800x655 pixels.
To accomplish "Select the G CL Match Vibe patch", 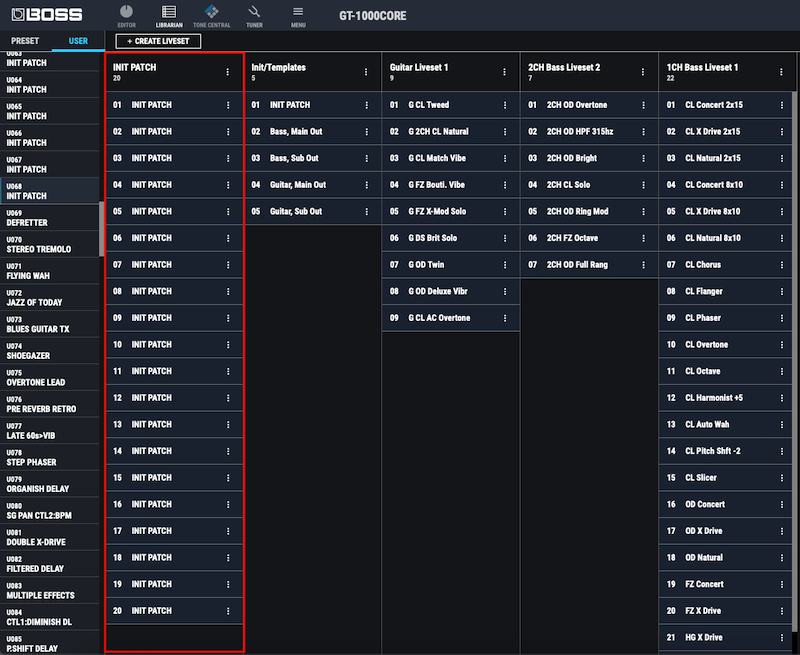I will coord(451,158).
